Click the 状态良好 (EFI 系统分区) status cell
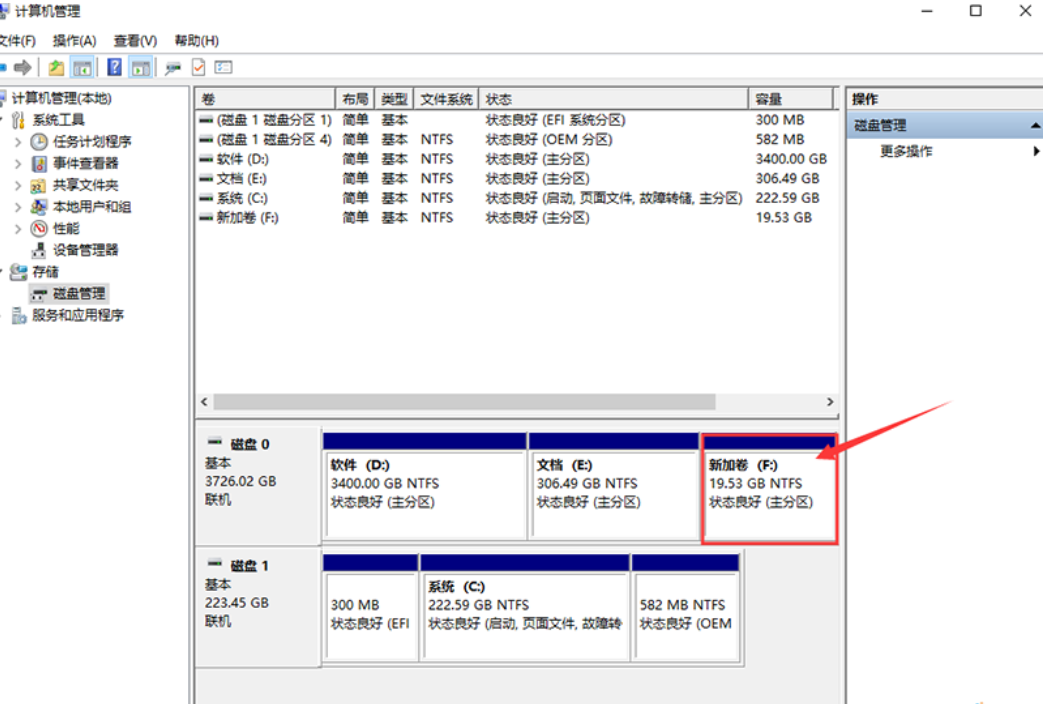Screen dimensions: 1046x704 [x=555, y=120]
